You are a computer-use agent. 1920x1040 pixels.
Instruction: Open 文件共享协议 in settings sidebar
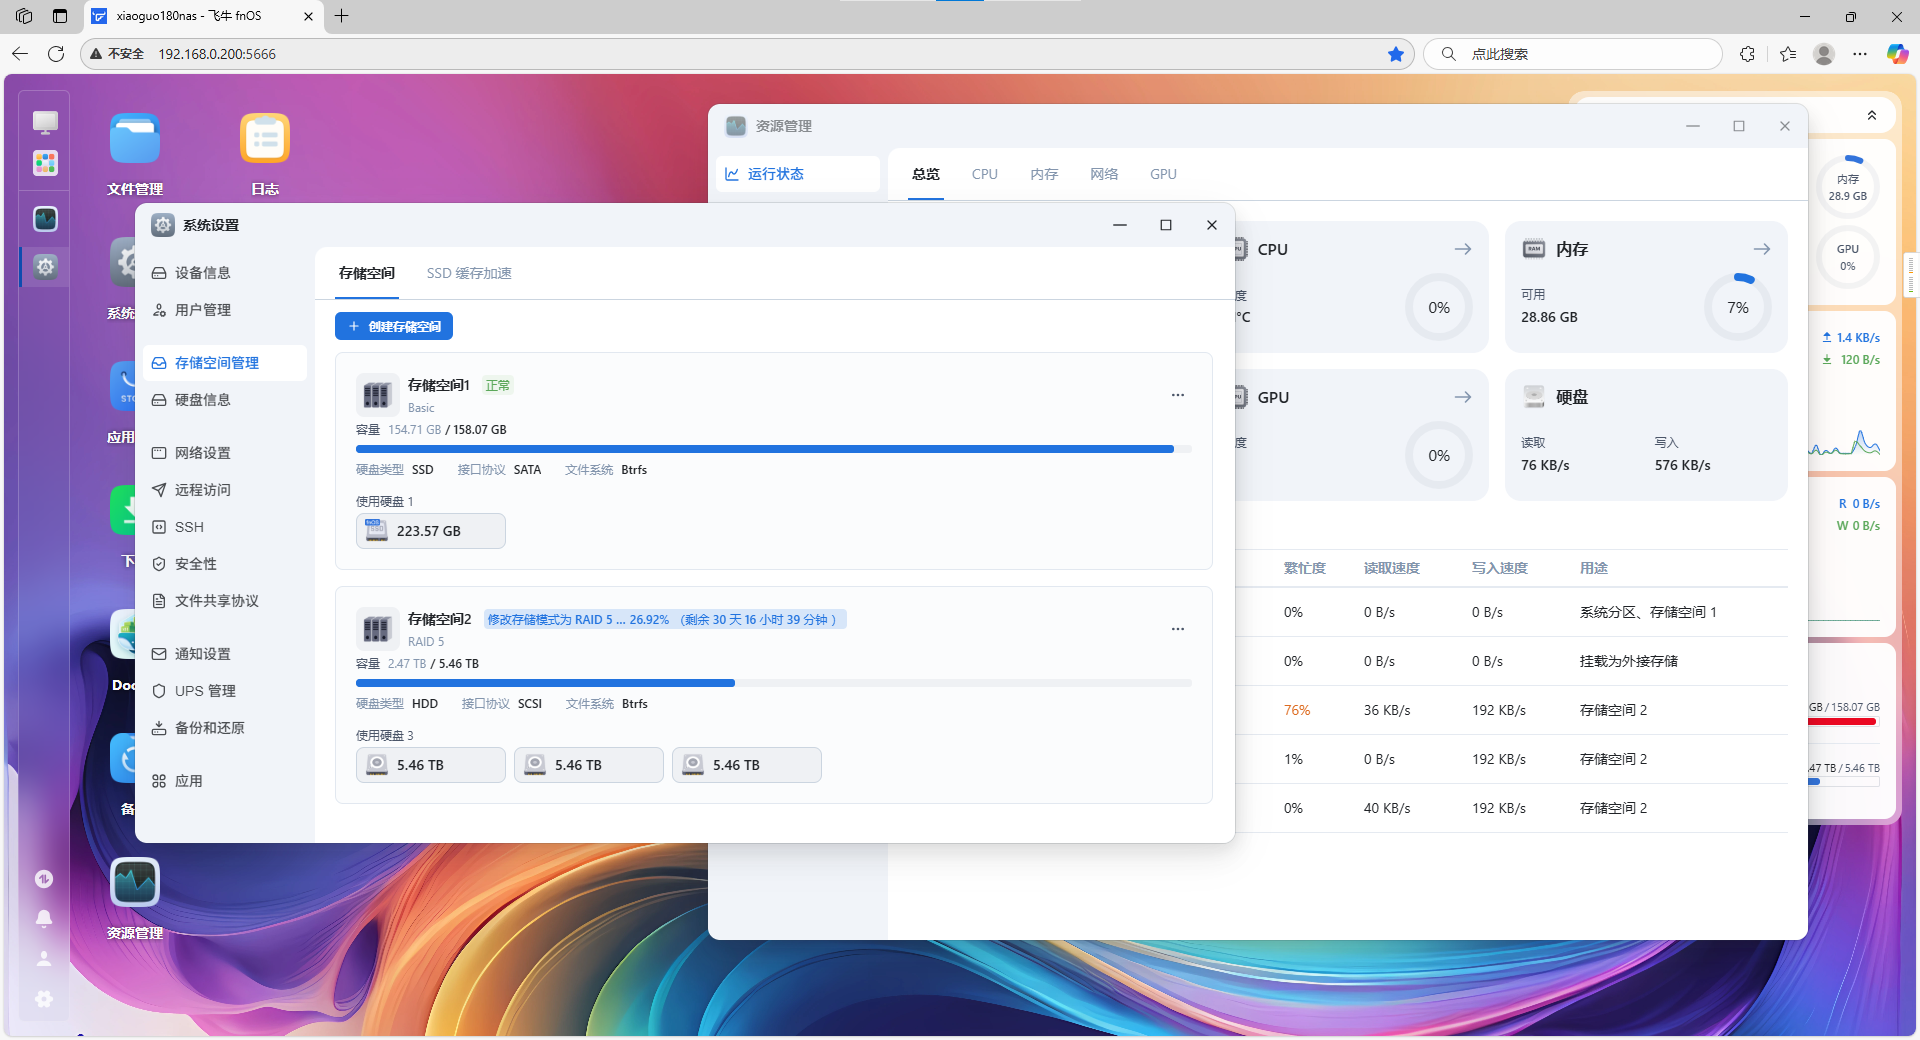tap(225, 601)
